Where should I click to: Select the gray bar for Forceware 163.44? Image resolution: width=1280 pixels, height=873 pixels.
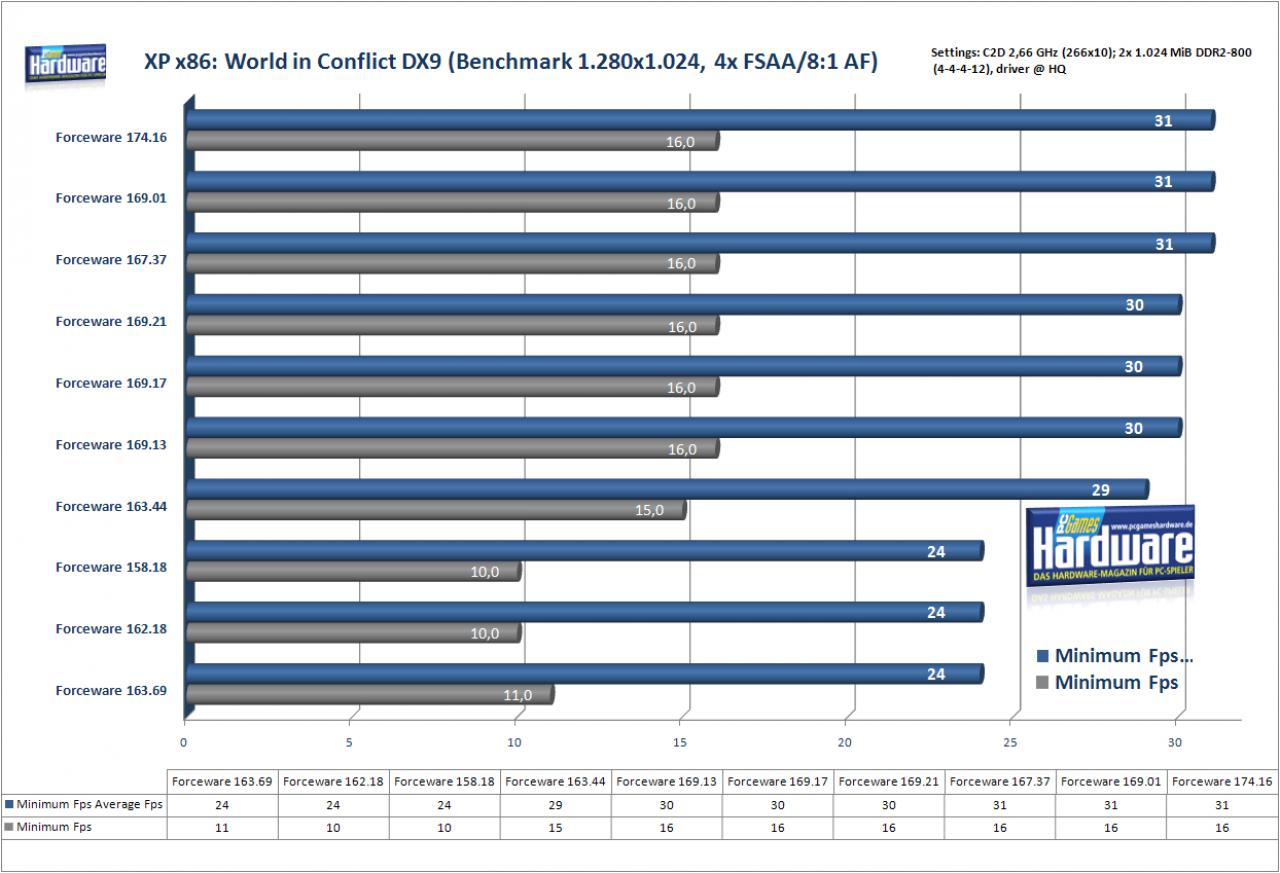click(x=435, y=511)
